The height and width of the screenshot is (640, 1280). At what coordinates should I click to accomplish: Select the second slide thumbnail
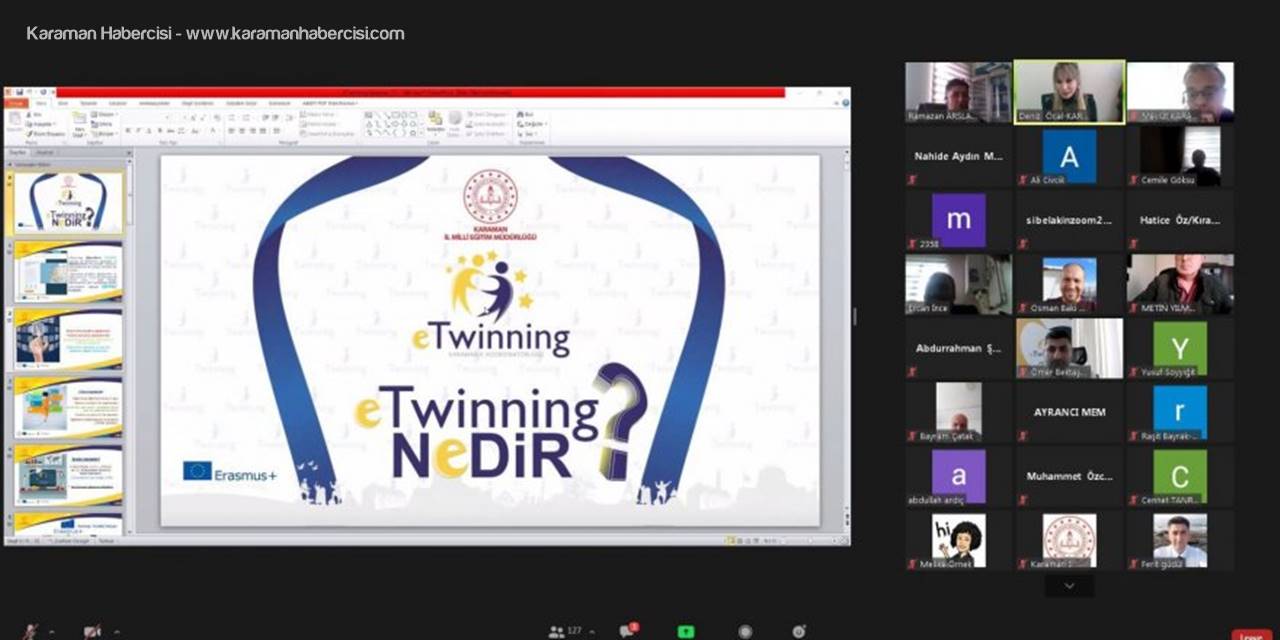[x=68, y=271]
